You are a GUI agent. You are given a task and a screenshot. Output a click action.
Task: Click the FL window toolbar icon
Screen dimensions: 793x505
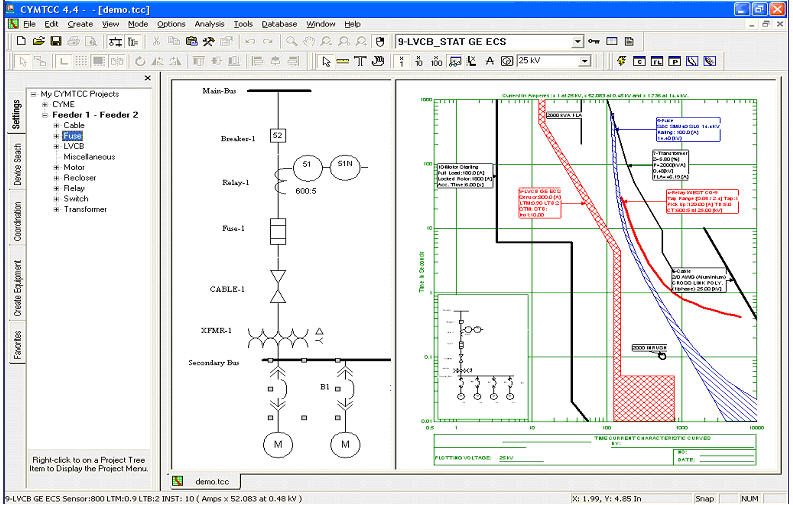[657, 61]
